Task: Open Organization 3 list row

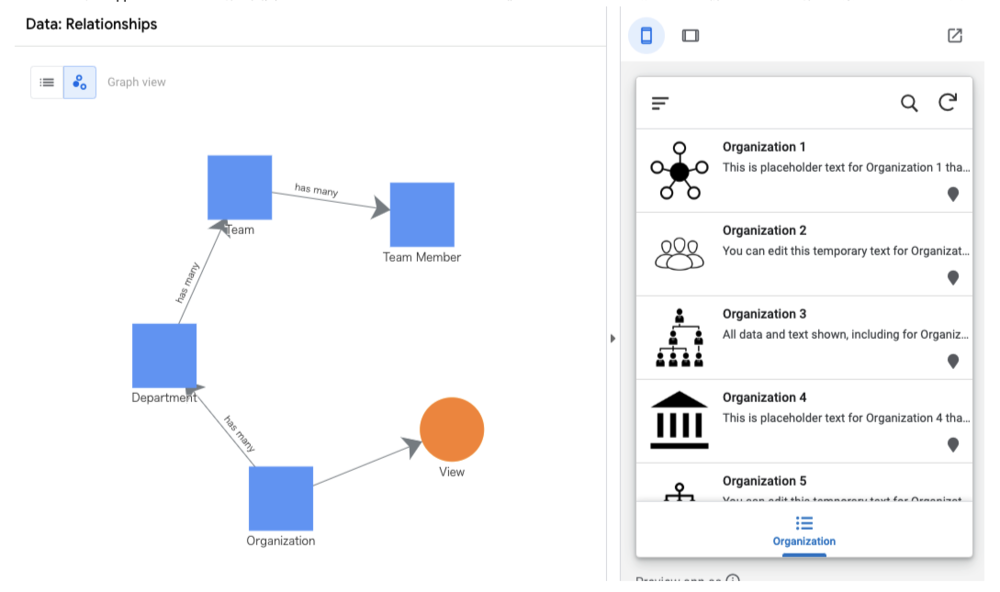Action: pos(804,337)
